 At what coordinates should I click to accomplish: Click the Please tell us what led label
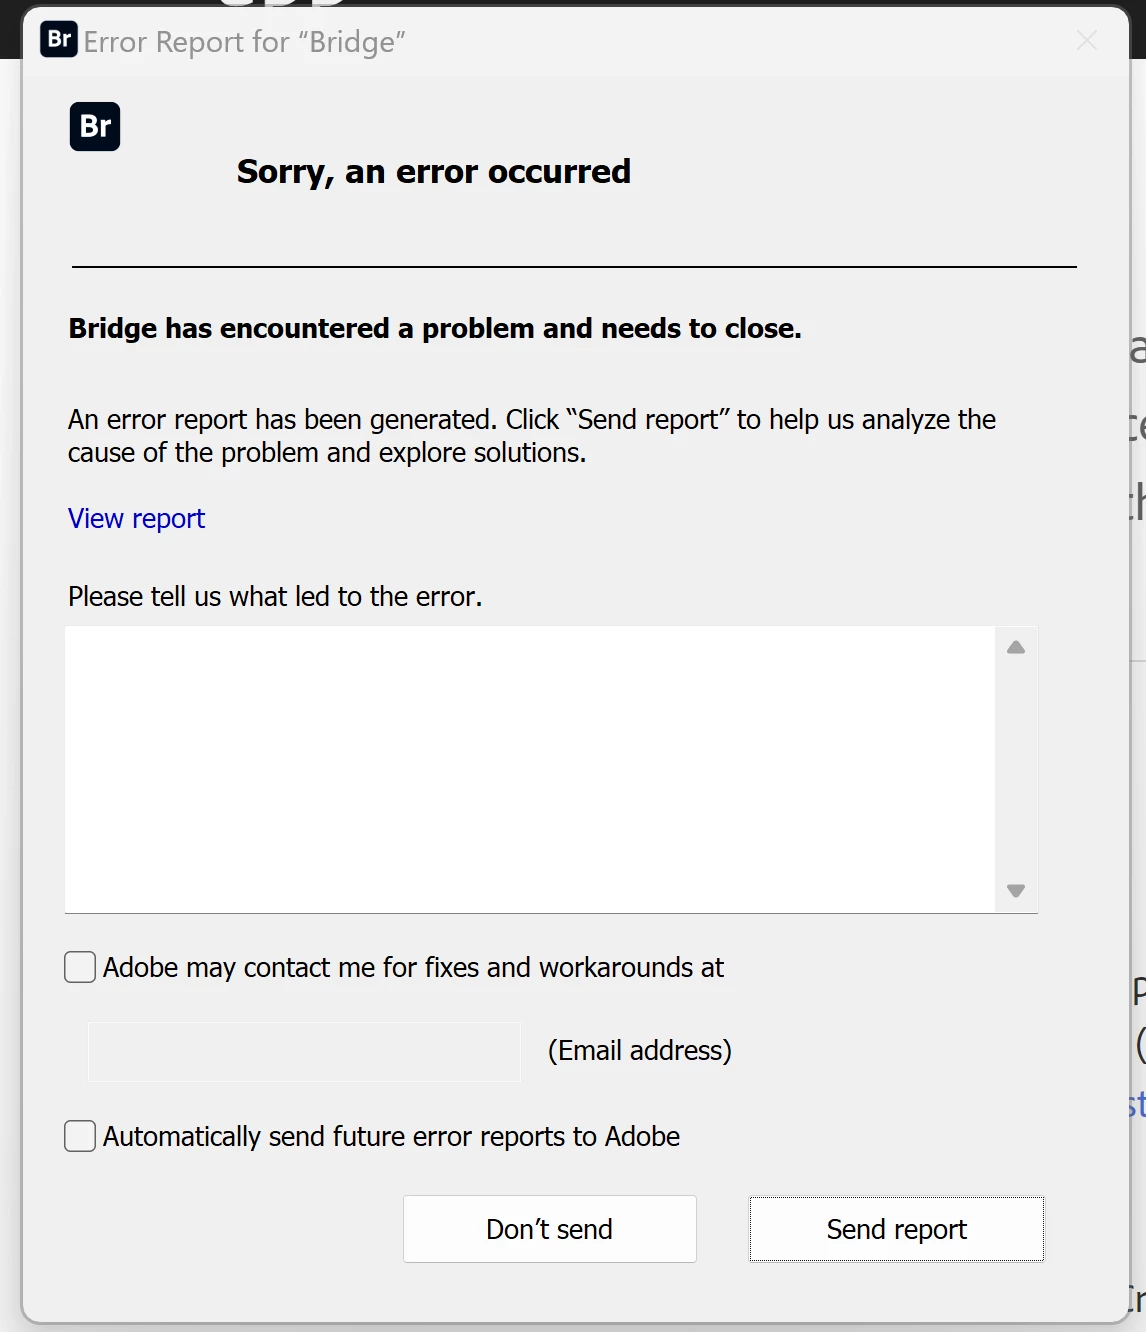(275, 597)
